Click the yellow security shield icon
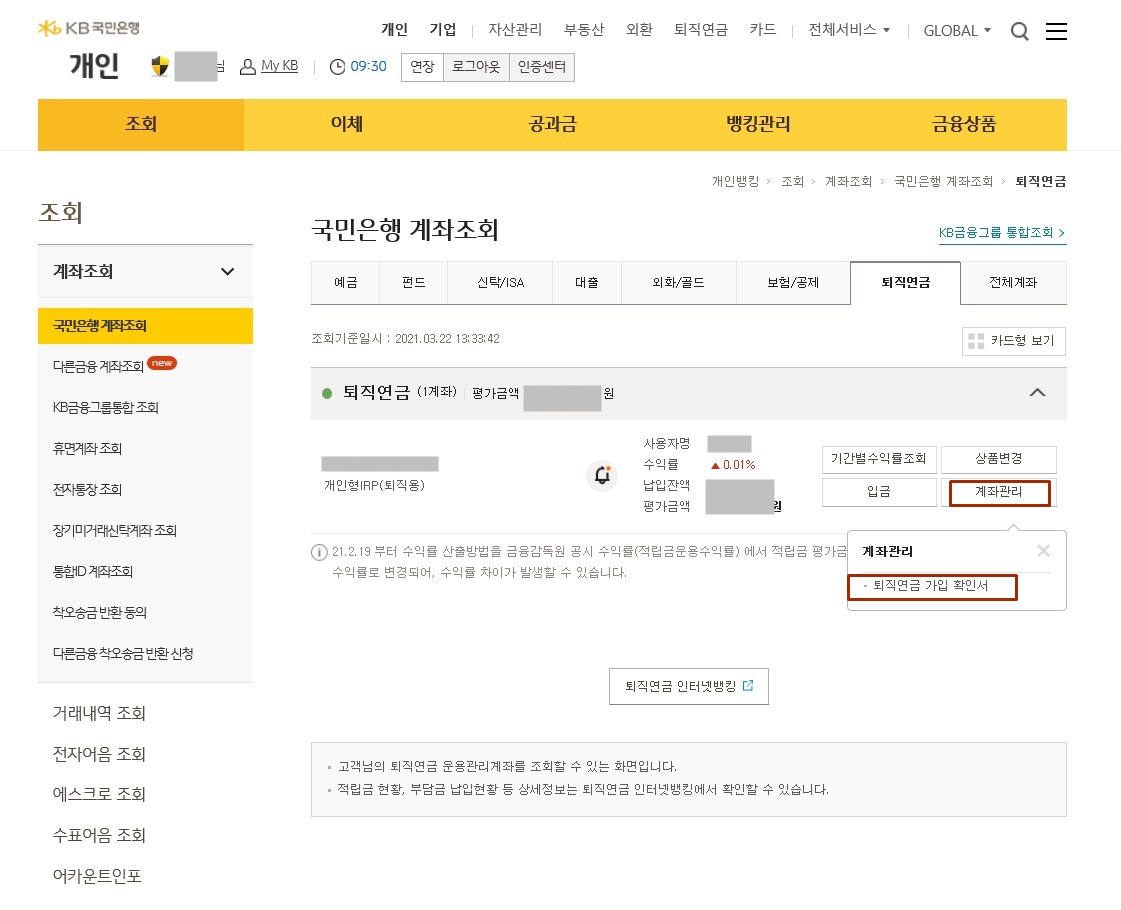This screenshot has width=1121, height=910. (160, 66)
